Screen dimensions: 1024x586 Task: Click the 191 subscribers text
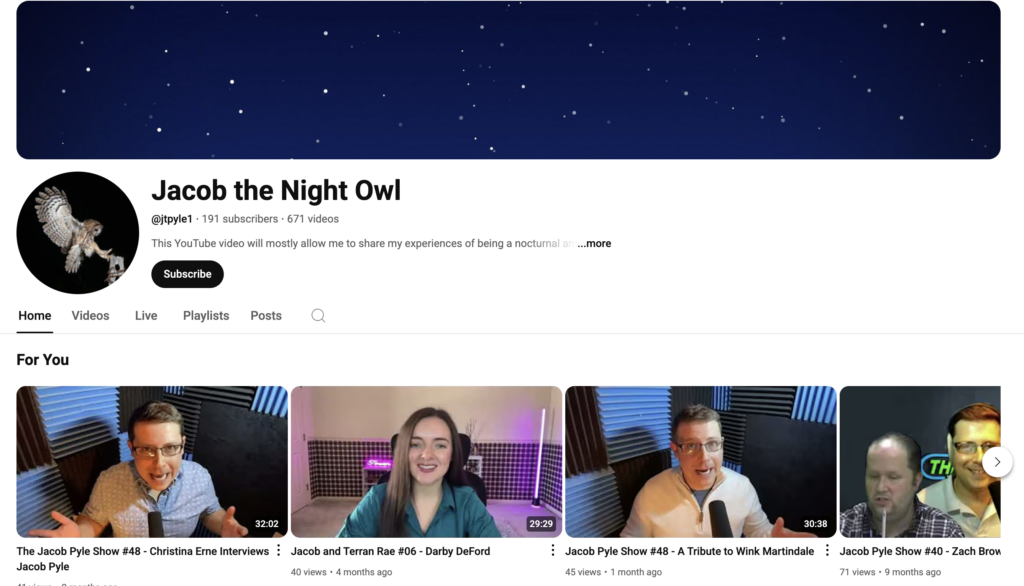[x=240, y=219]
